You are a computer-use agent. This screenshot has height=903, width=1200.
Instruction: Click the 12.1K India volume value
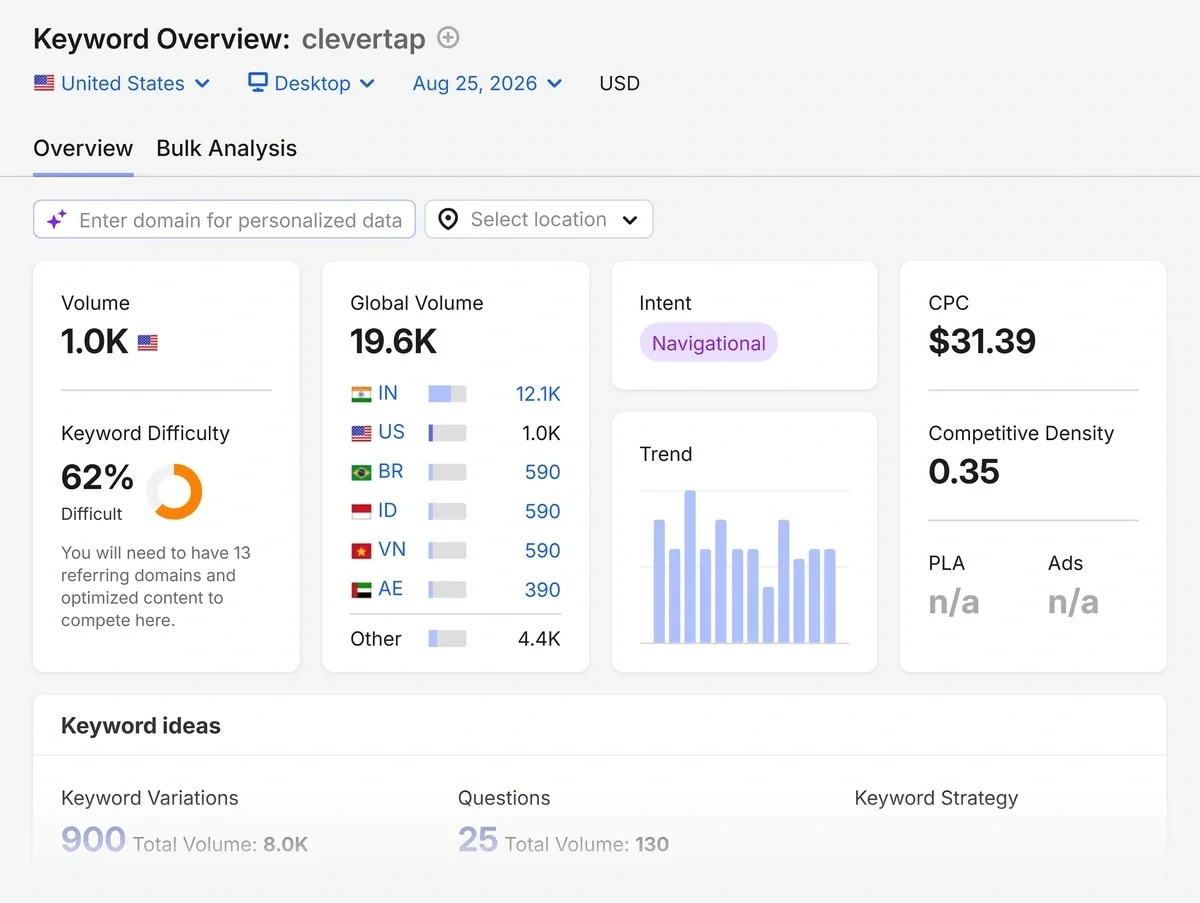[x=538, y=394]
